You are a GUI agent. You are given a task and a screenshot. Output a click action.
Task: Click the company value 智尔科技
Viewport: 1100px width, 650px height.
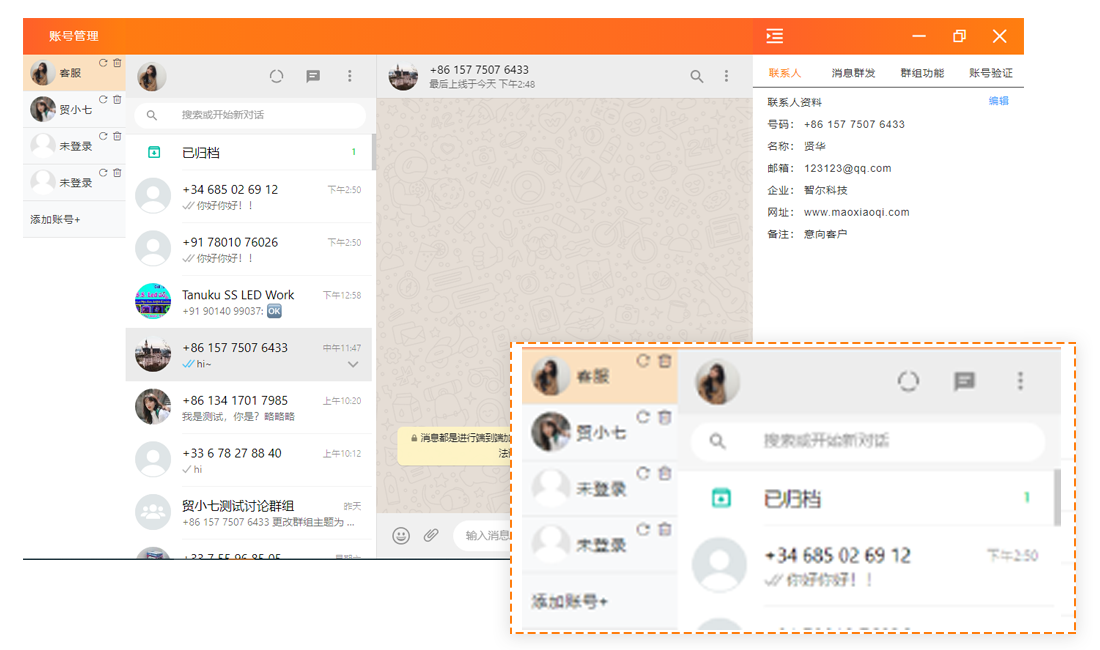point(826,190)
